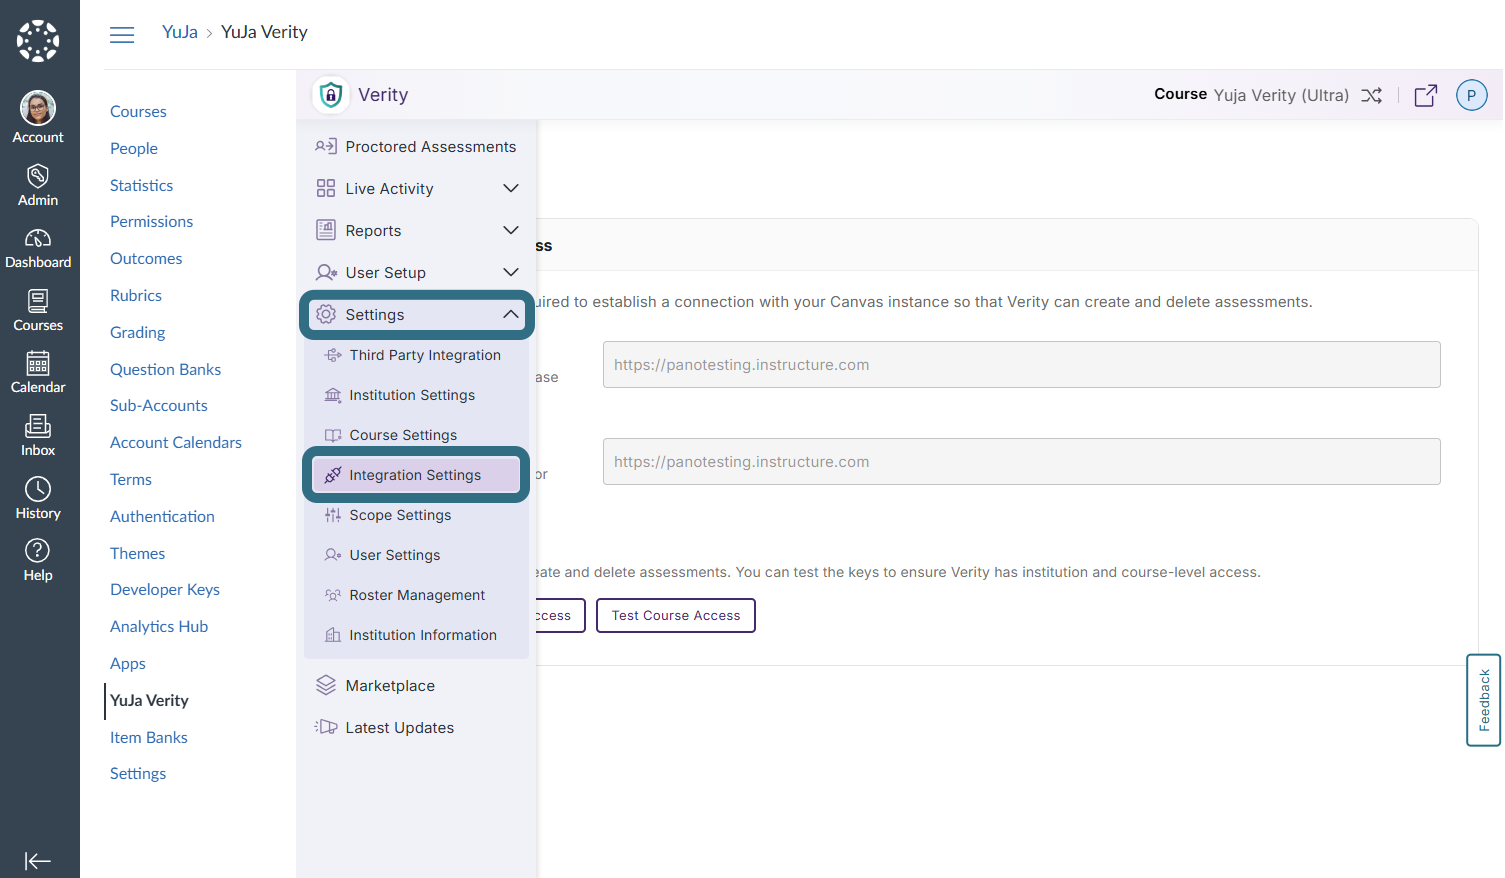This screenshot has width=1505, height=878.
Task: Open the Statistics admin link
Action: tap(142, 185)
